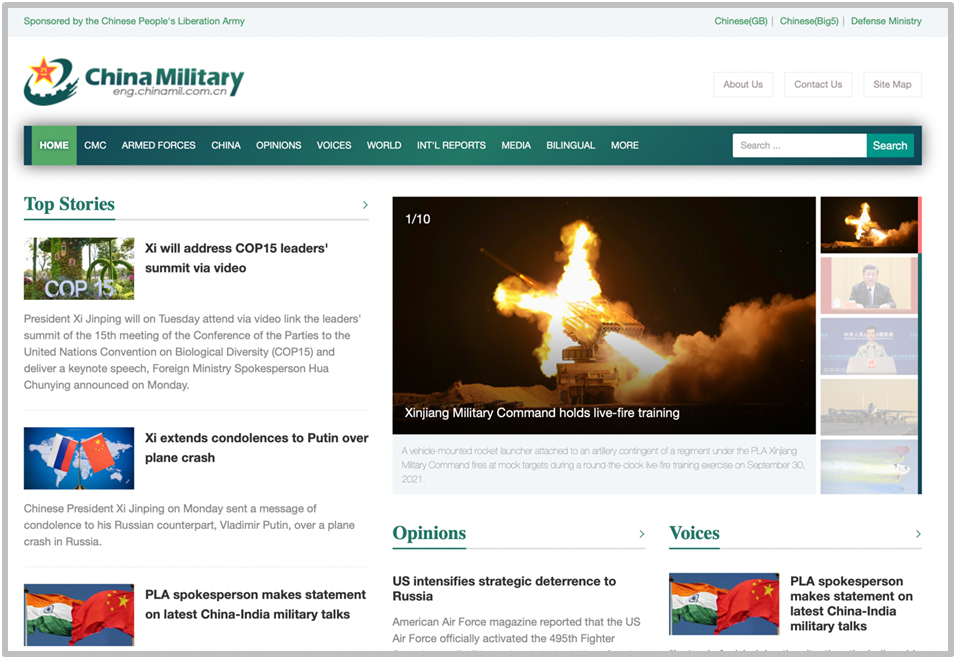Select MEDIA in the navigation bar

click(x=516, y=146)
